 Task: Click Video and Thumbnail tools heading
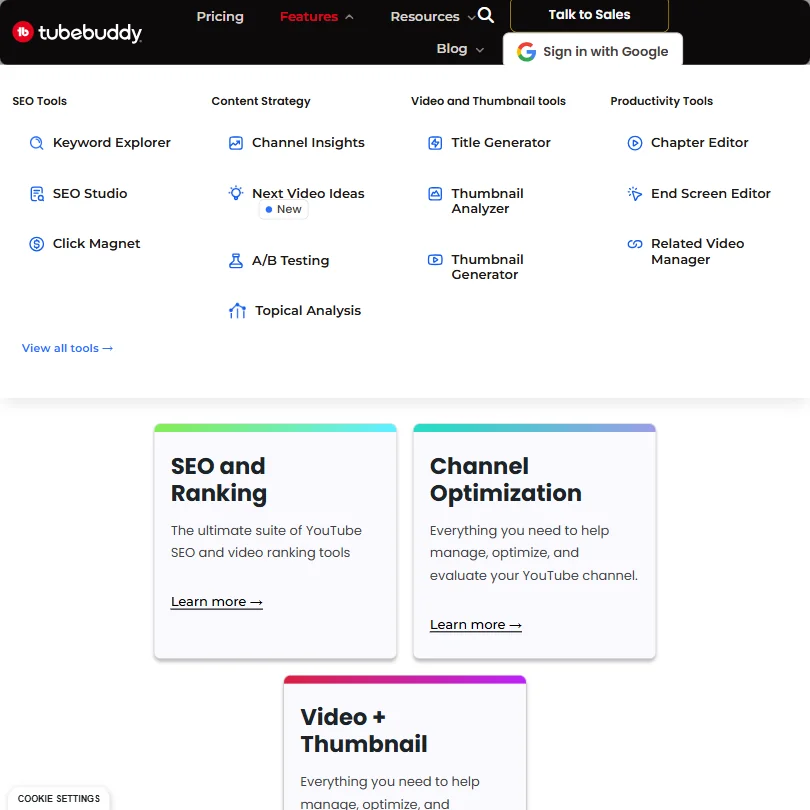point(488,101)
